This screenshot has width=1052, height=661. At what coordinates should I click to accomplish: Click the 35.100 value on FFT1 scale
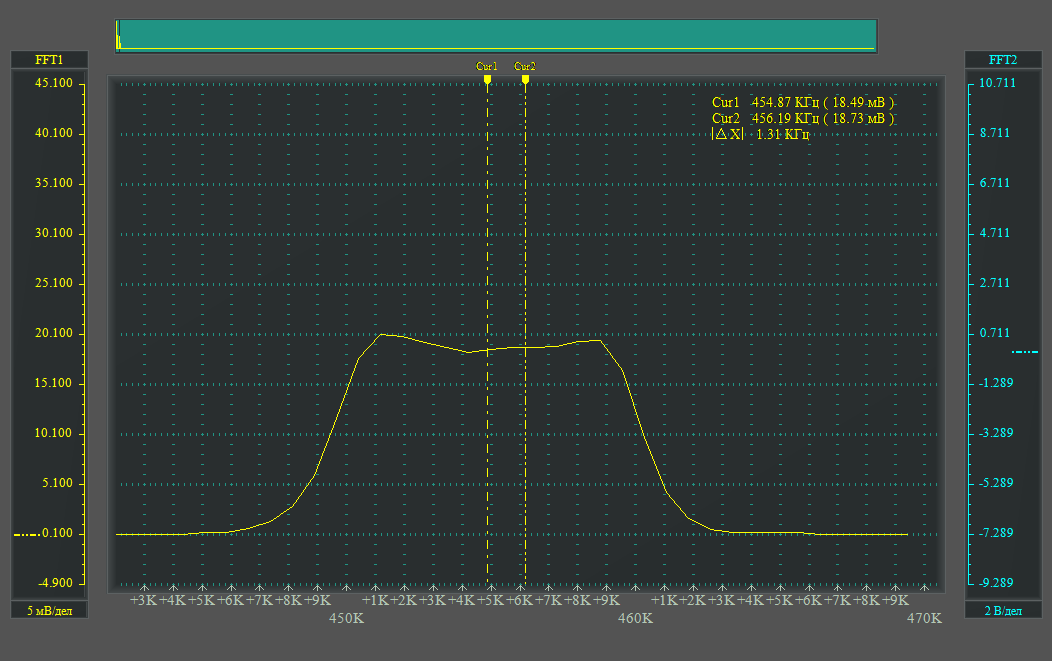tap(54, 183)
